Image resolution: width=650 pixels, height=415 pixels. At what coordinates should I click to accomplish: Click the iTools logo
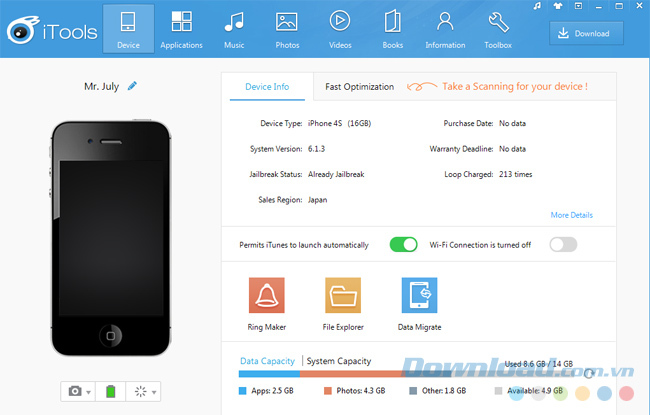pyautogui.click(x=52, y=30)
